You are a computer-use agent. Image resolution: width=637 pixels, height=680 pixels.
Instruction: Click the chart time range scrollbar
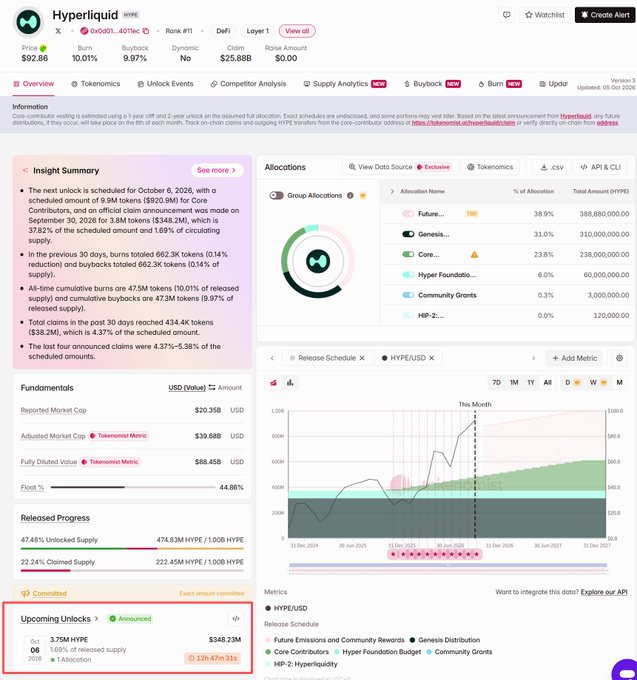coord(448,566)
